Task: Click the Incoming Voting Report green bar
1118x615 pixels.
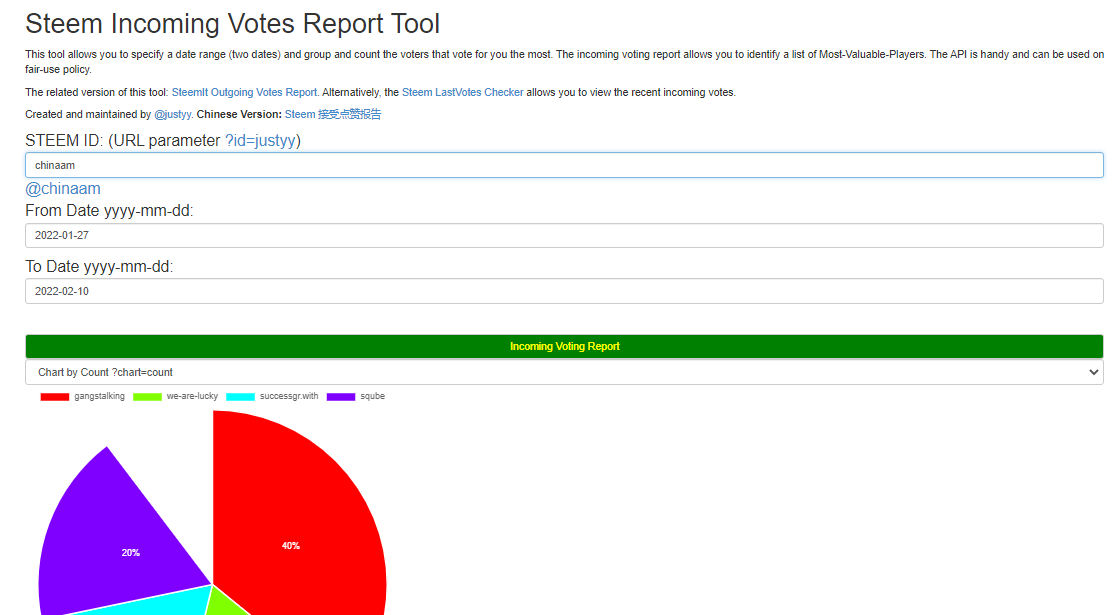Action: [x=564, y=346]
